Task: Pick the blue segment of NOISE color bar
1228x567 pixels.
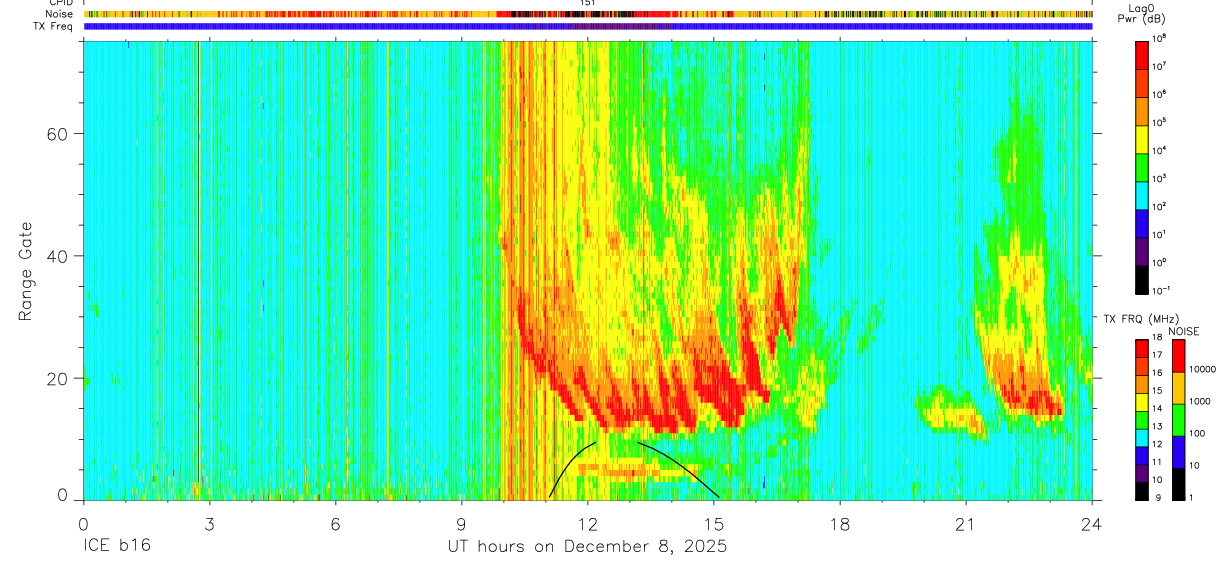Action: click(x=1178, y=451)
